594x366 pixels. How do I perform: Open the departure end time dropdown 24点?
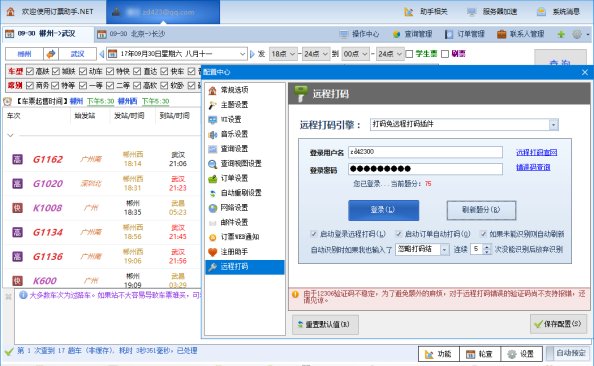(316, 54)
